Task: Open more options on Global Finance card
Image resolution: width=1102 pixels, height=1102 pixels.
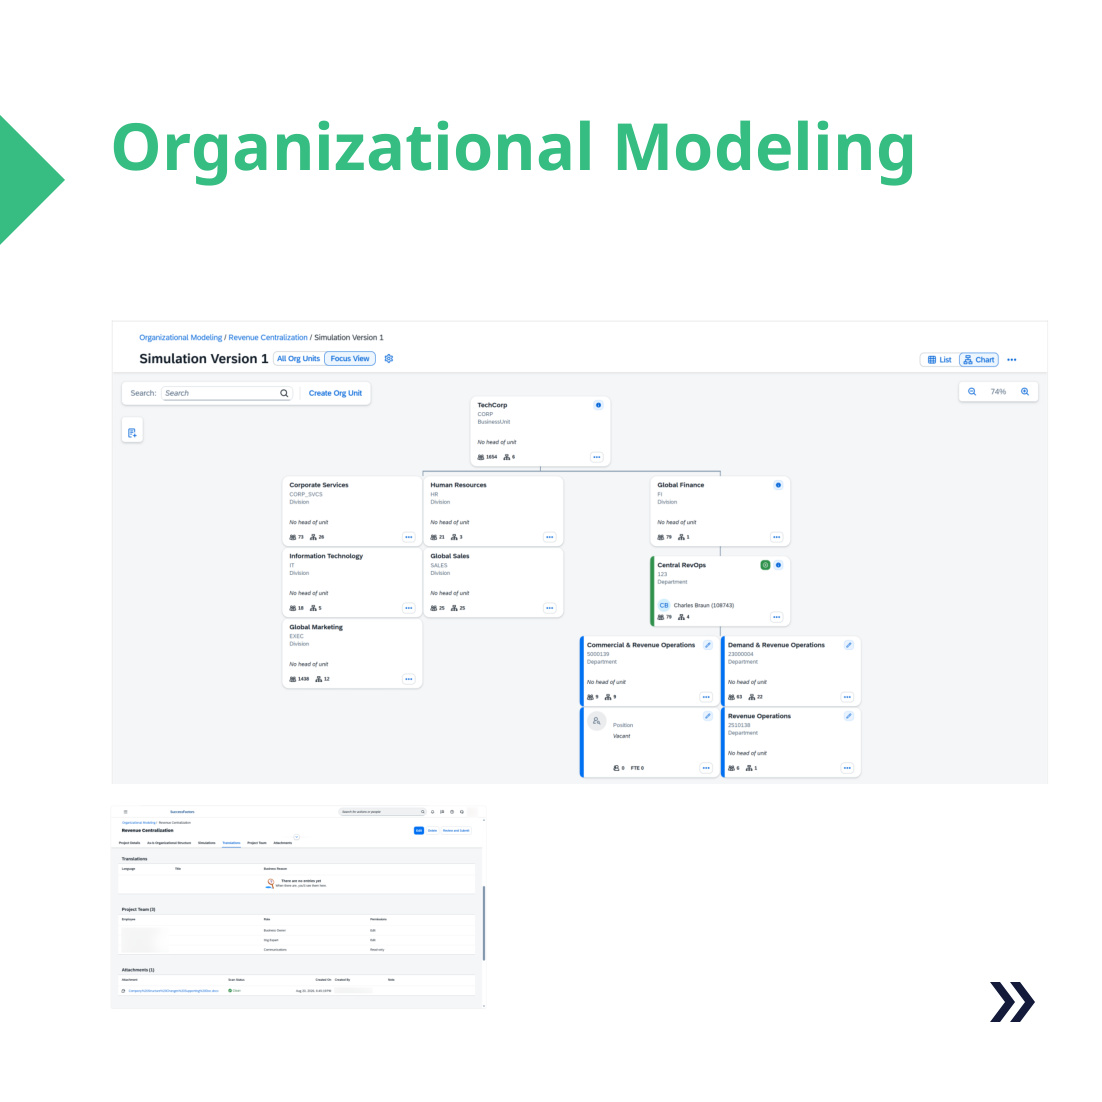Action: 777,537
